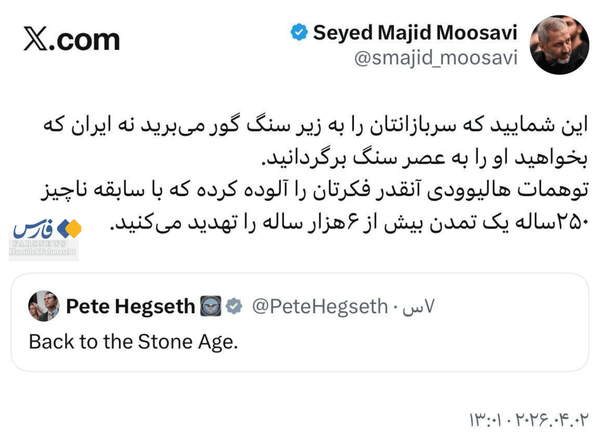Open the @PeteHegseth handle link
Viewport: 600px width, 445px height.
tap(320, 305)
